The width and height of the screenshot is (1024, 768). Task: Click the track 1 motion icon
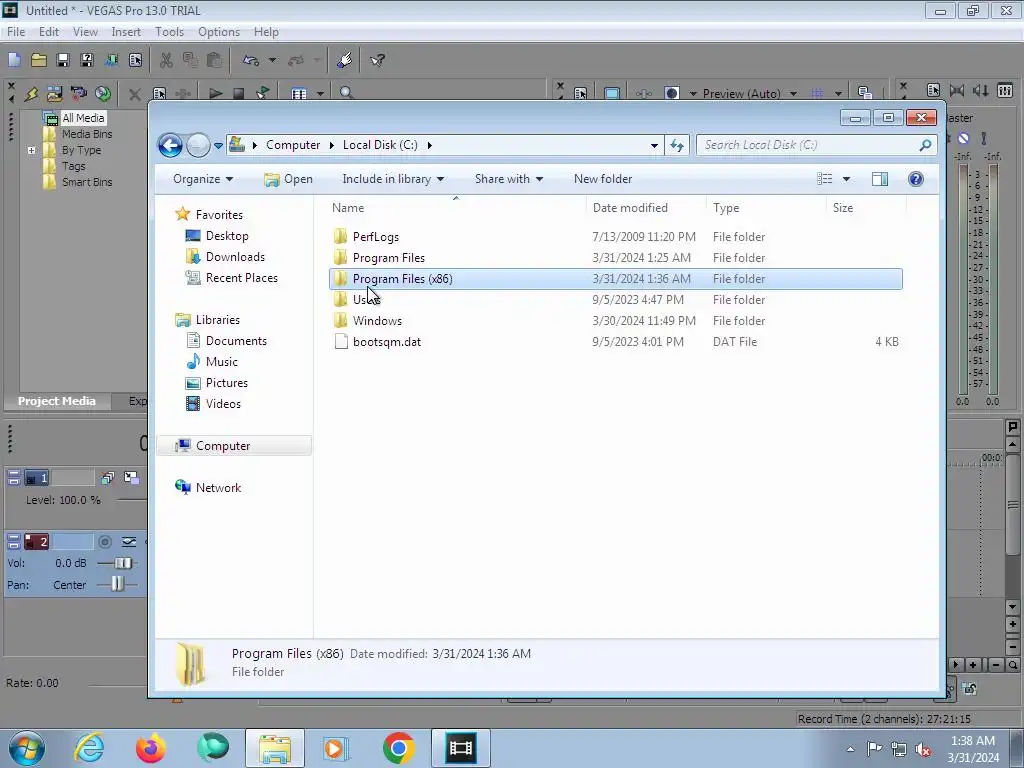(108, 478)
